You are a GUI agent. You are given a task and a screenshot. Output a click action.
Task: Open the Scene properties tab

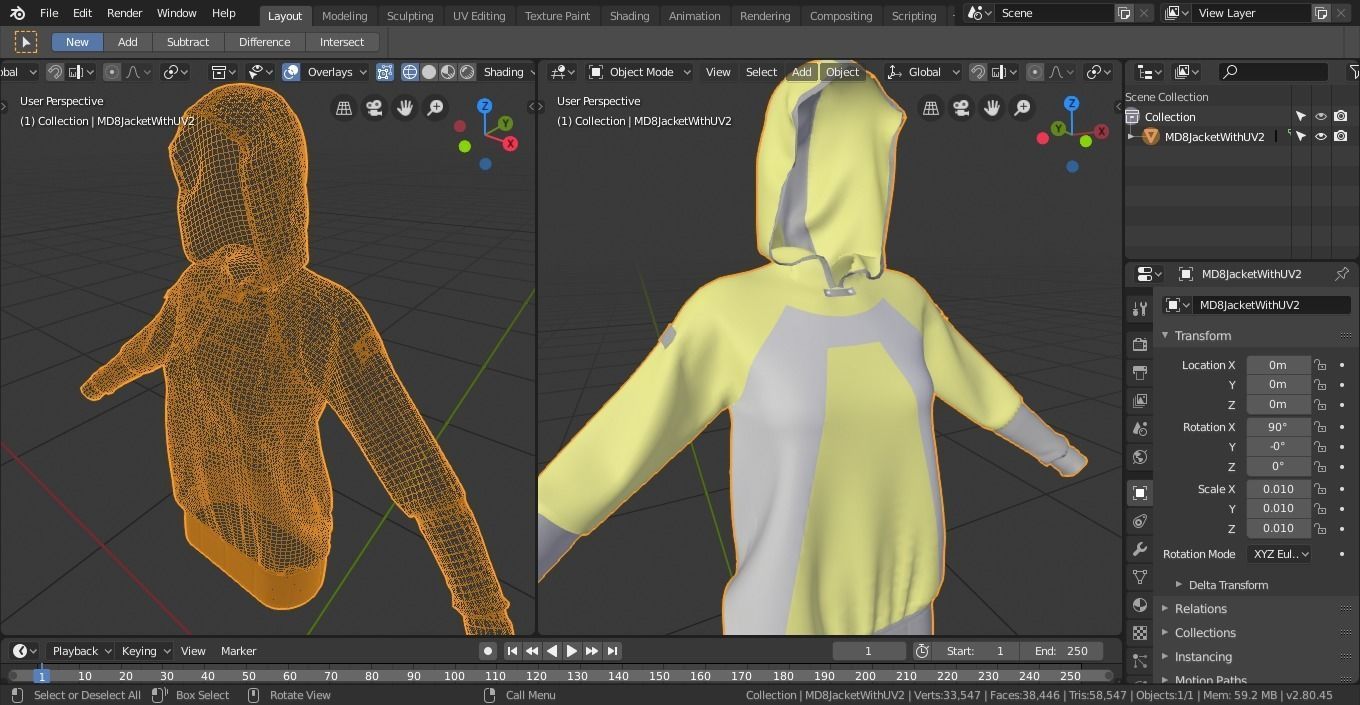click(x=1139, y=428)
